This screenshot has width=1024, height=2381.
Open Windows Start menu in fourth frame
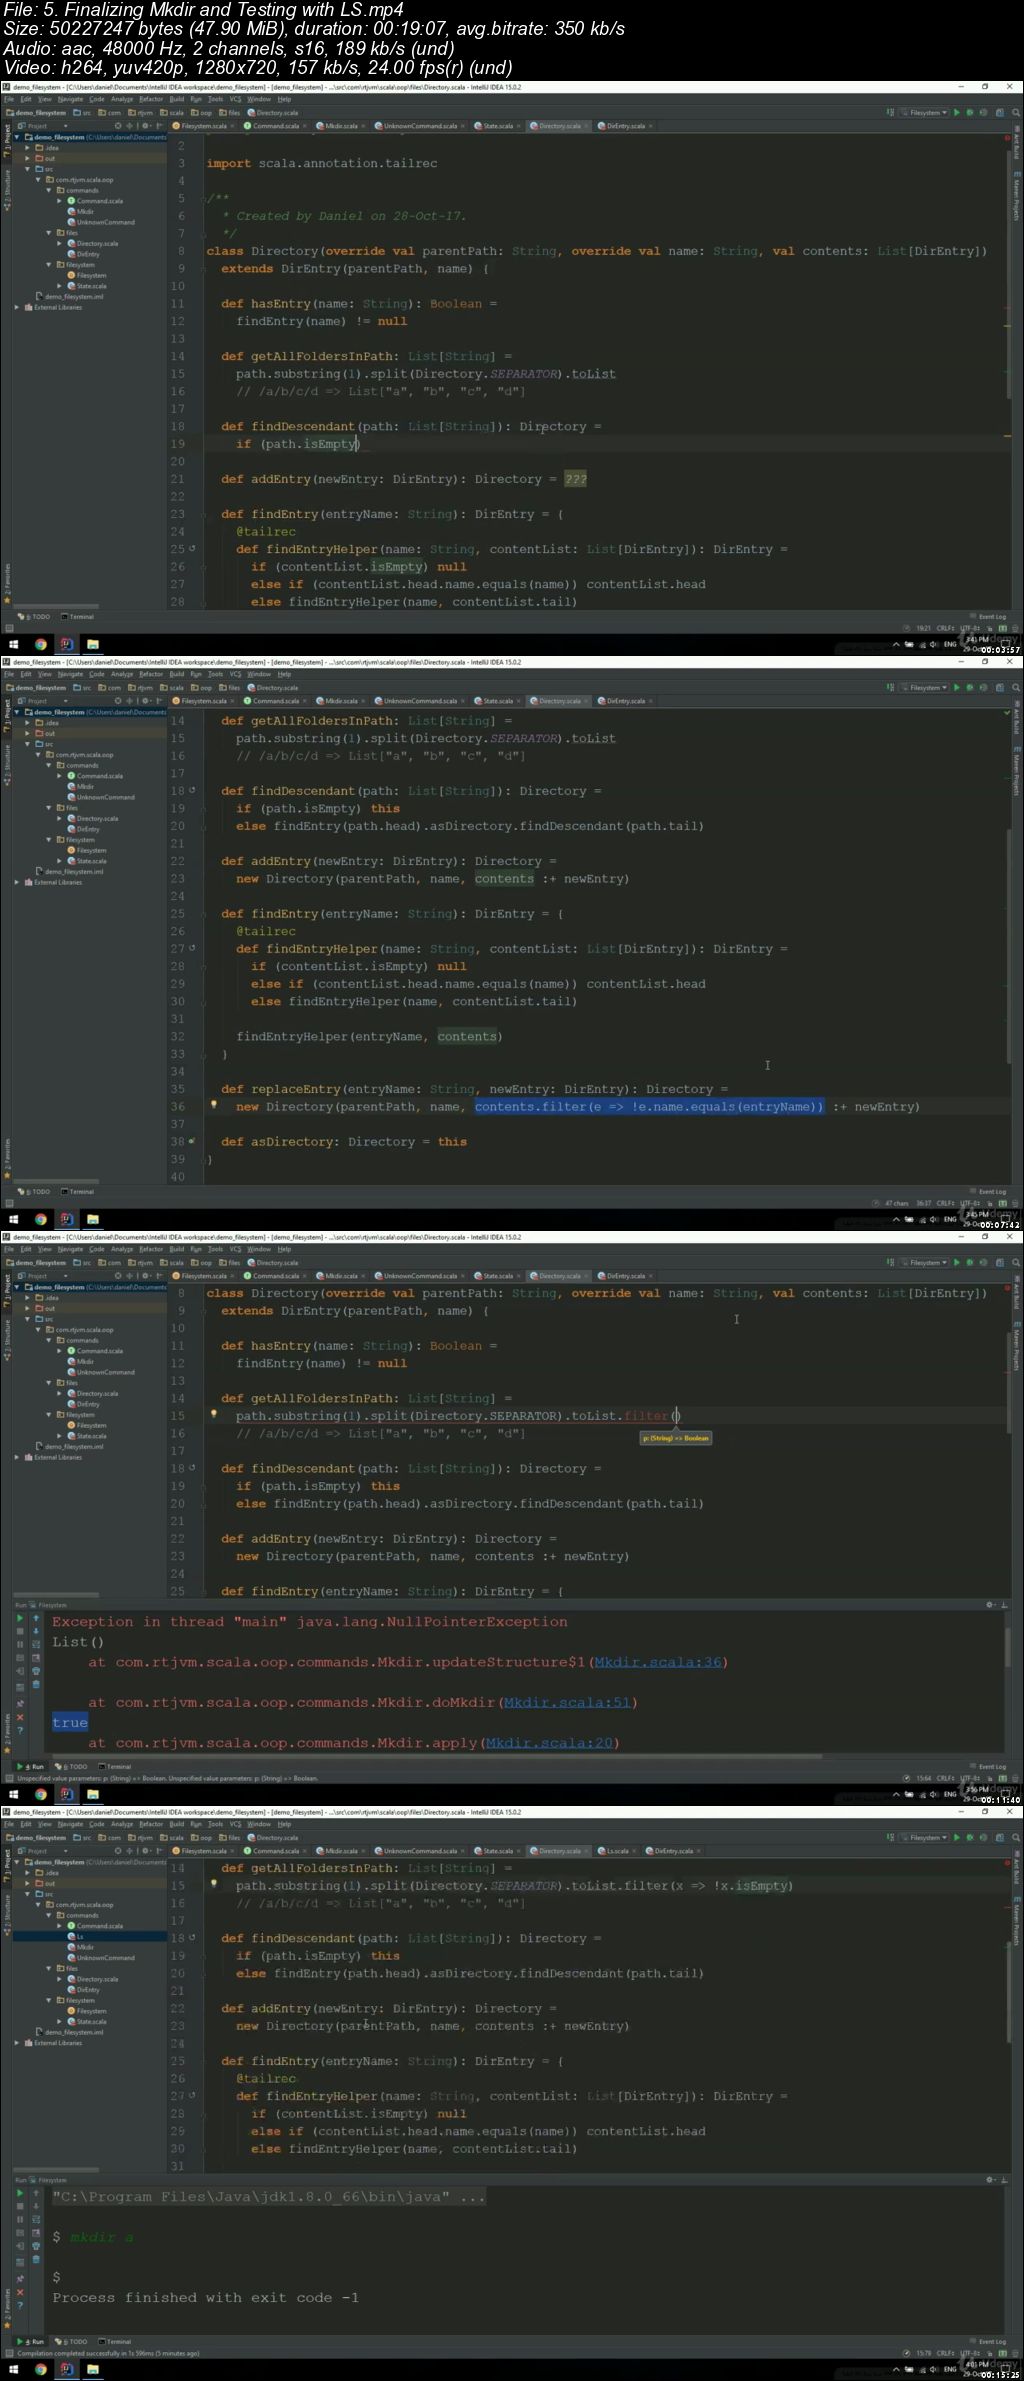coord(14,2369)
